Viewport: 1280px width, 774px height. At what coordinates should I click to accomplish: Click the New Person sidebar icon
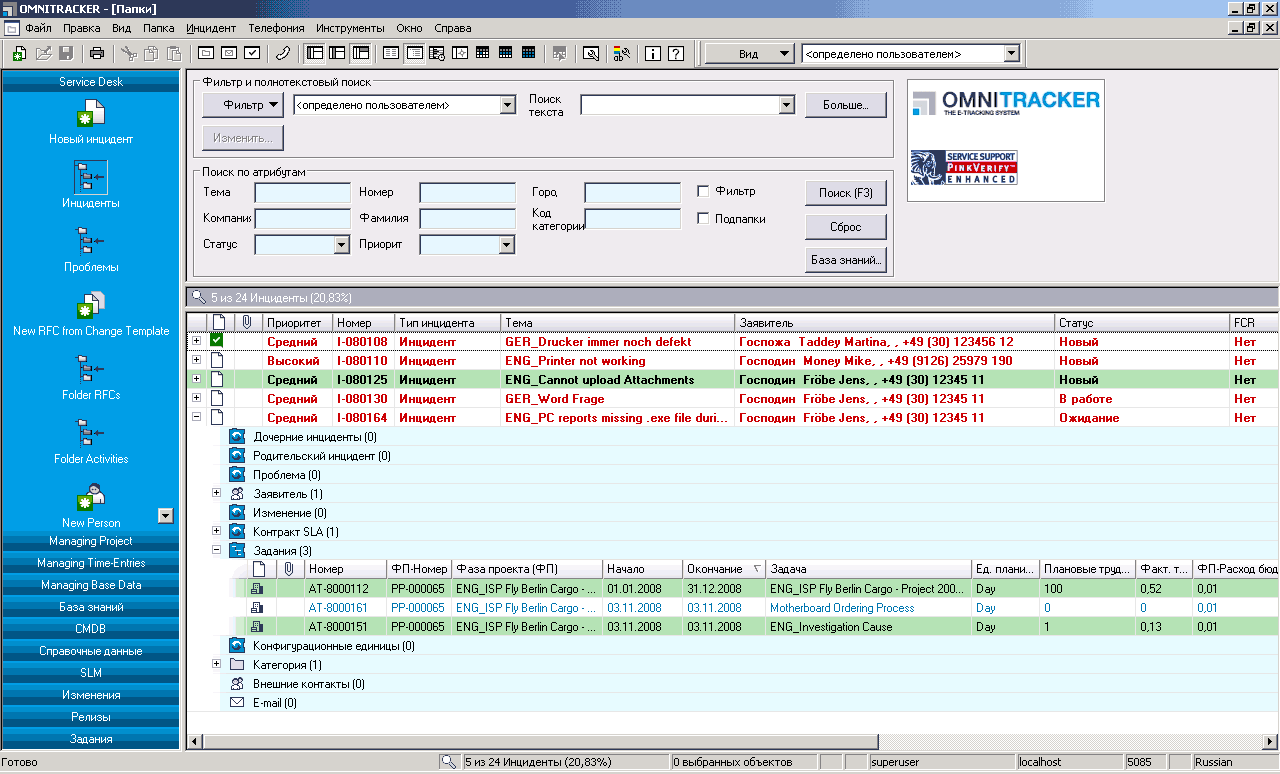(x=91, y=497)
